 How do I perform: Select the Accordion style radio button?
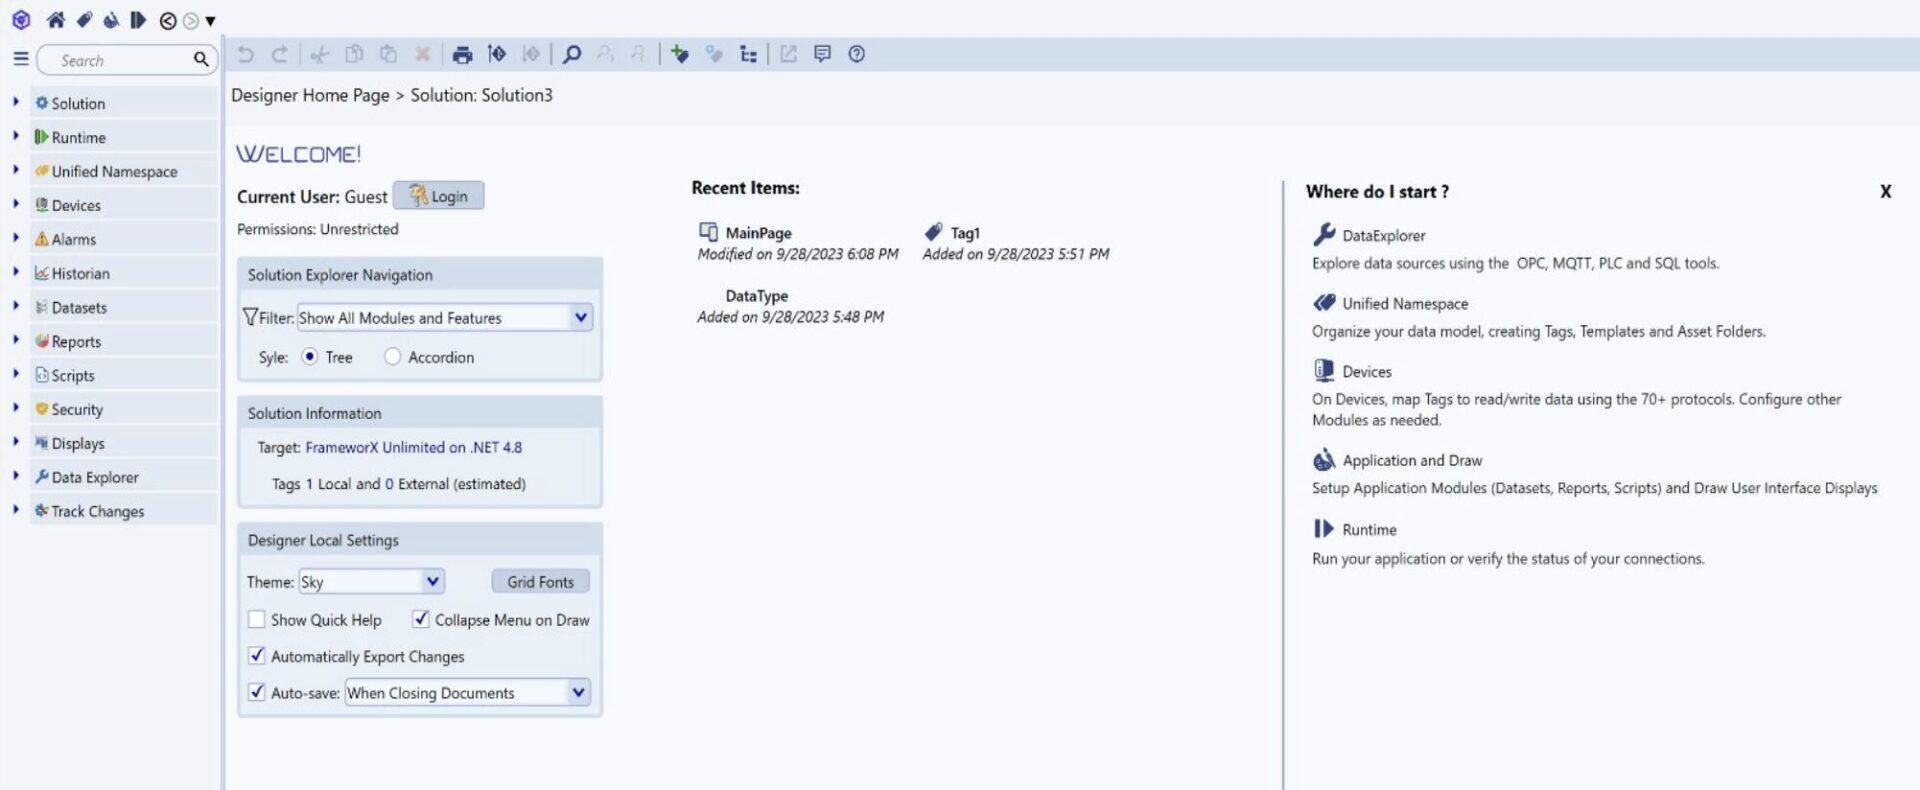click(392, 357)
